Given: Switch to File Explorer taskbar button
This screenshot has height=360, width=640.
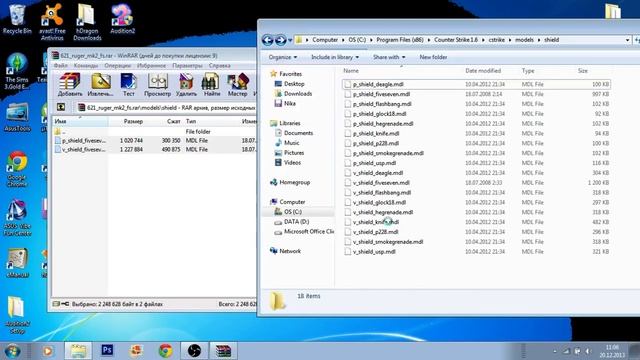Looking at the screenshot, I should point(78,351).
